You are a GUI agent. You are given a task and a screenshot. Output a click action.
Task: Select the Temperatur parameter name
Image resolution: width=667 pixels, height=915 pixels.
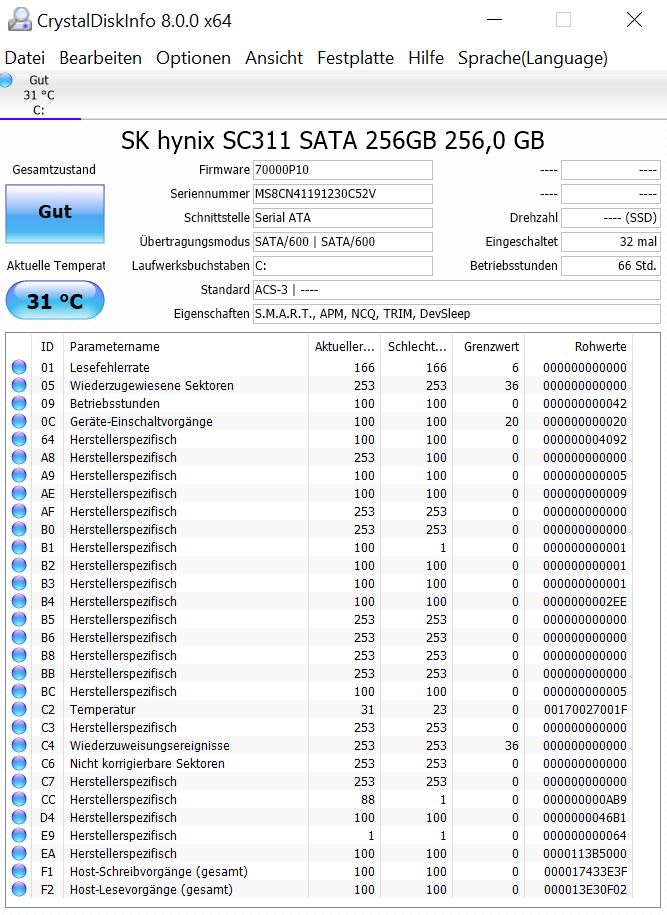point(103,710)
